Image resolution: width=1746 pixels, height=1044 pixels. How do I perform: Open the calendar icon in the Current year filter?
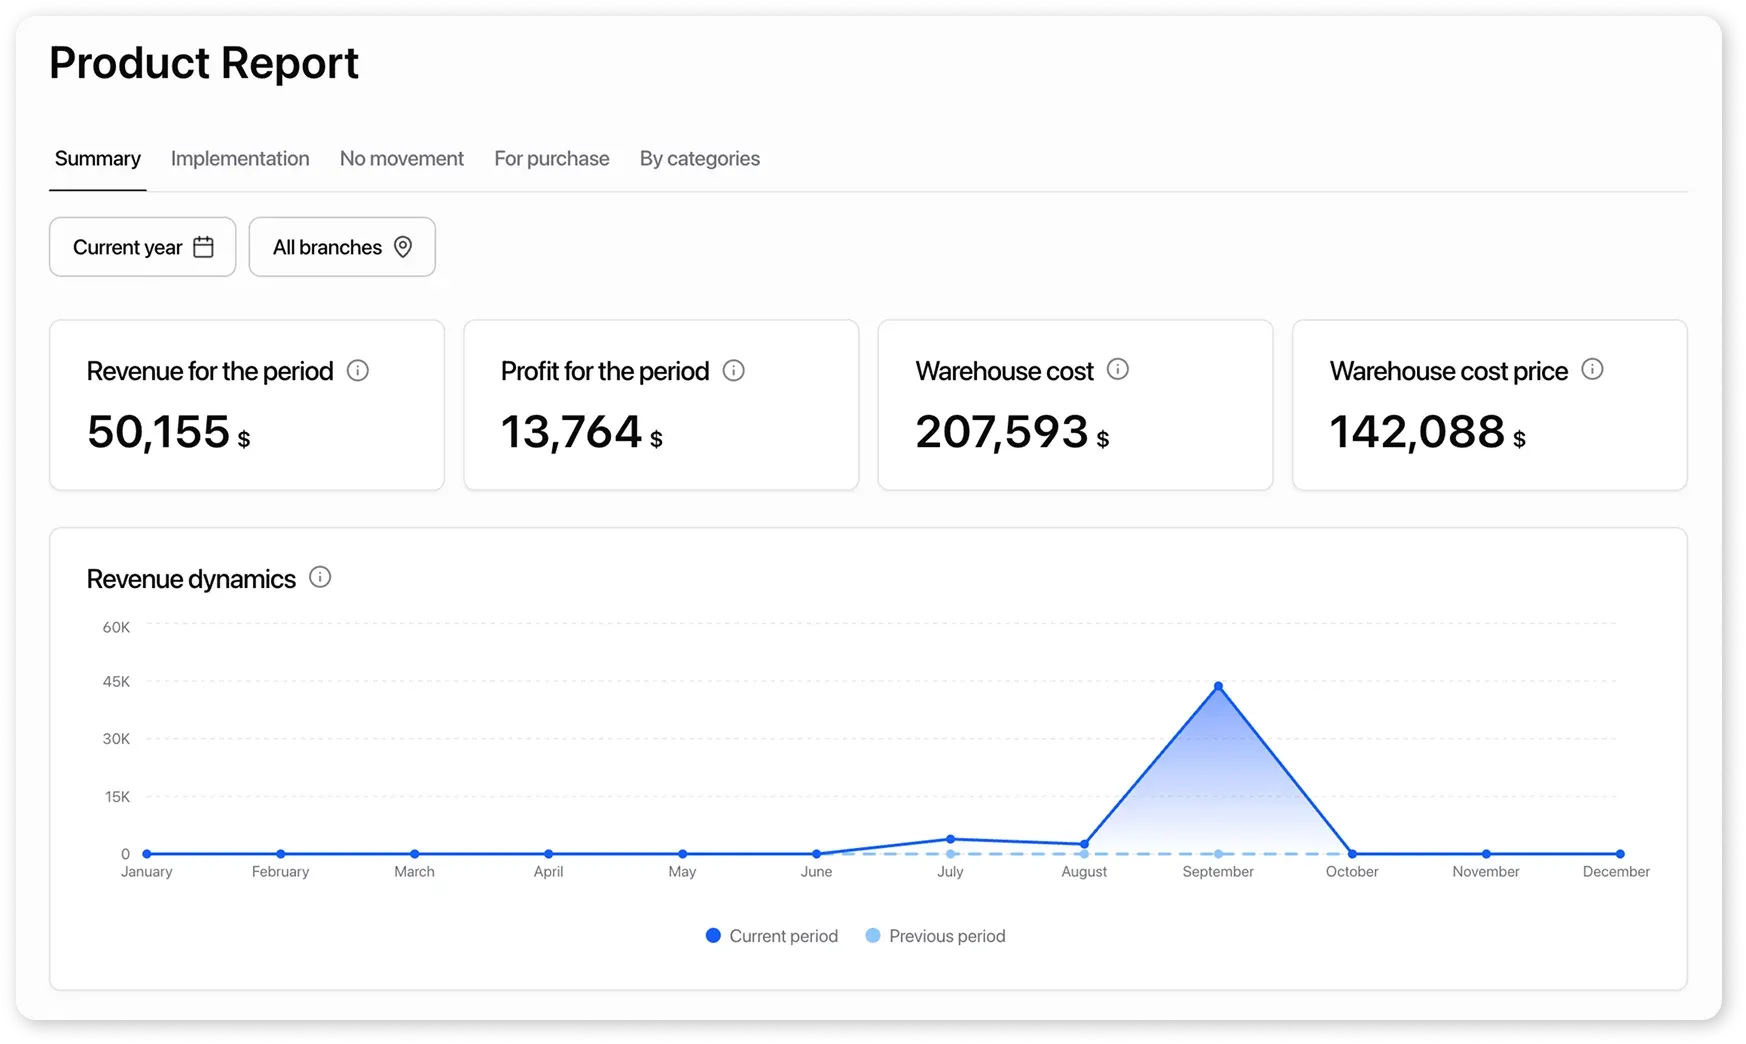click(204, 246)
